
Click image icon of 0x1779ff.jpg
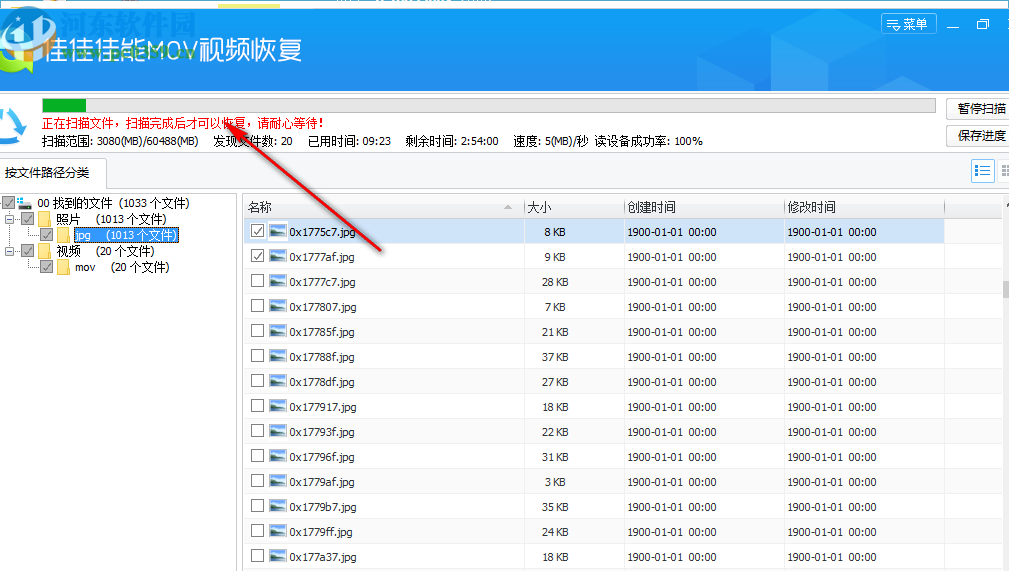(x=277, y=531)
